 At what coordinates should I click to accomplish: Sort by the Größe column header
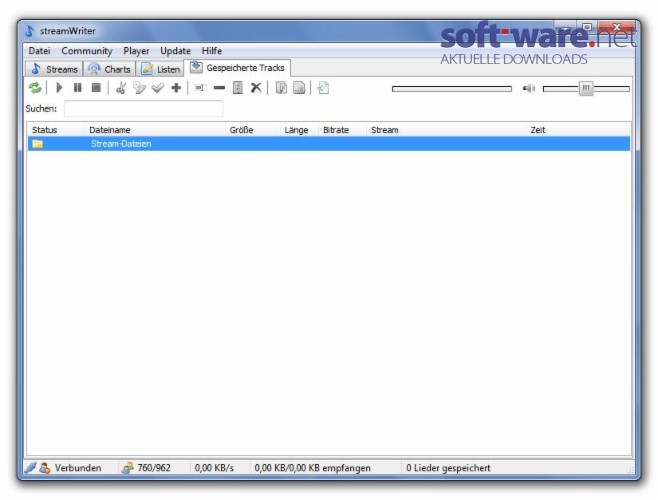(253, 130)
